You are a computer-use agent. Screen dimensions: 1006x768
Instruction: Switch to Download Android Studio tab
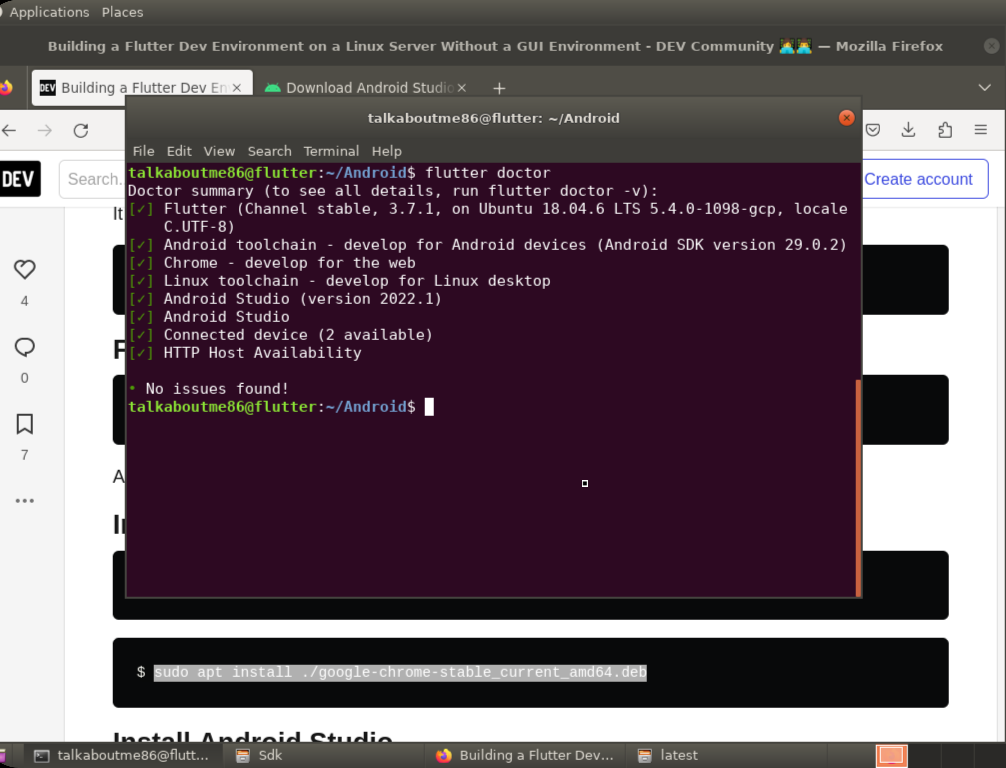tap(365, 88)
